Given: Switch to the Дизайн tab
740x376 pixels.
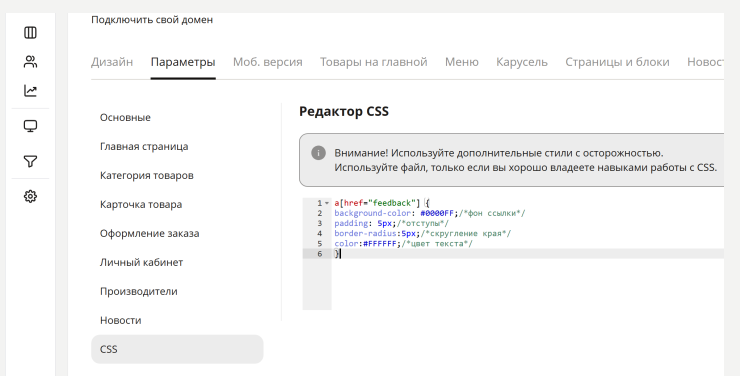Looking at the screenshot, I should [x=112, y=62].
